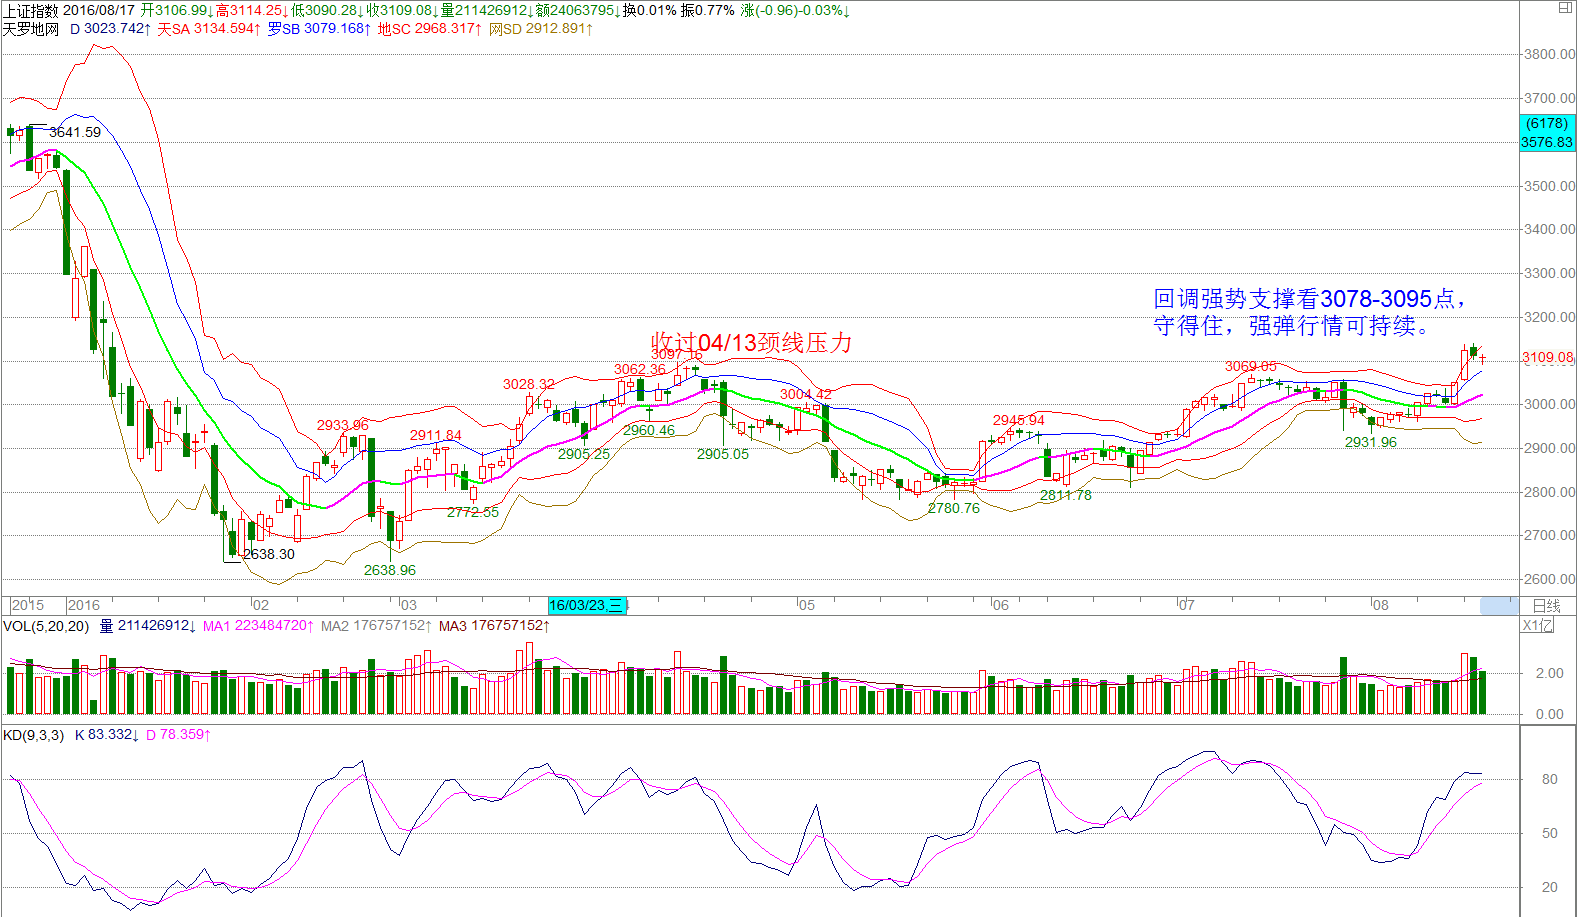The width and height of the screenshot is (1577, 917).
Task: Click the 2016 year label on the time axis
Action: click(84, 605)
